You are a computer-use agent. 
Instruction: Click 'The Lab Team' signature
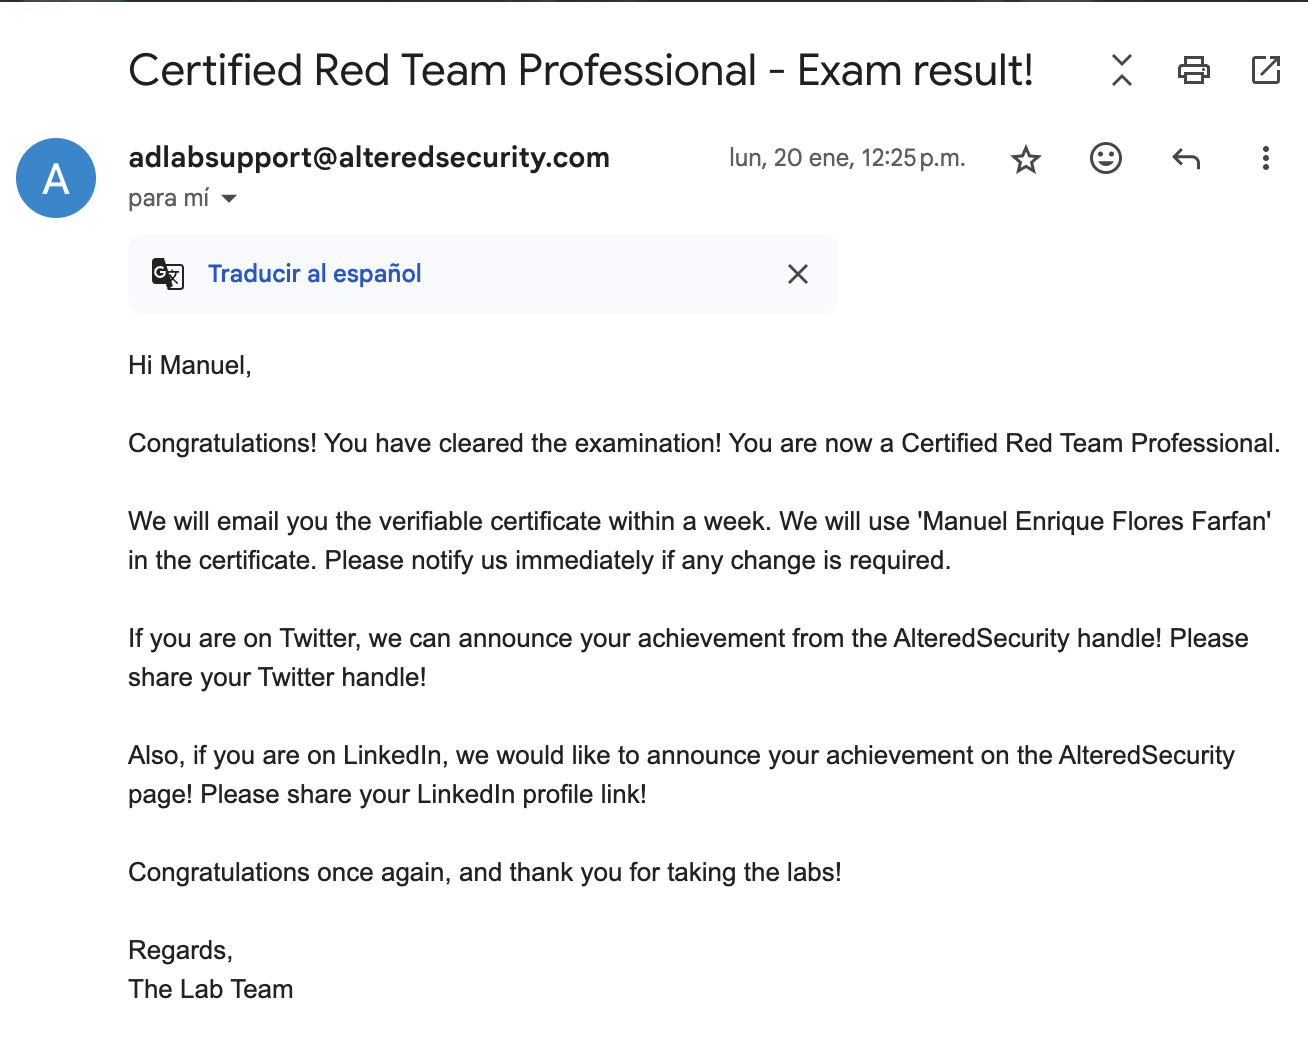point(211,989)
